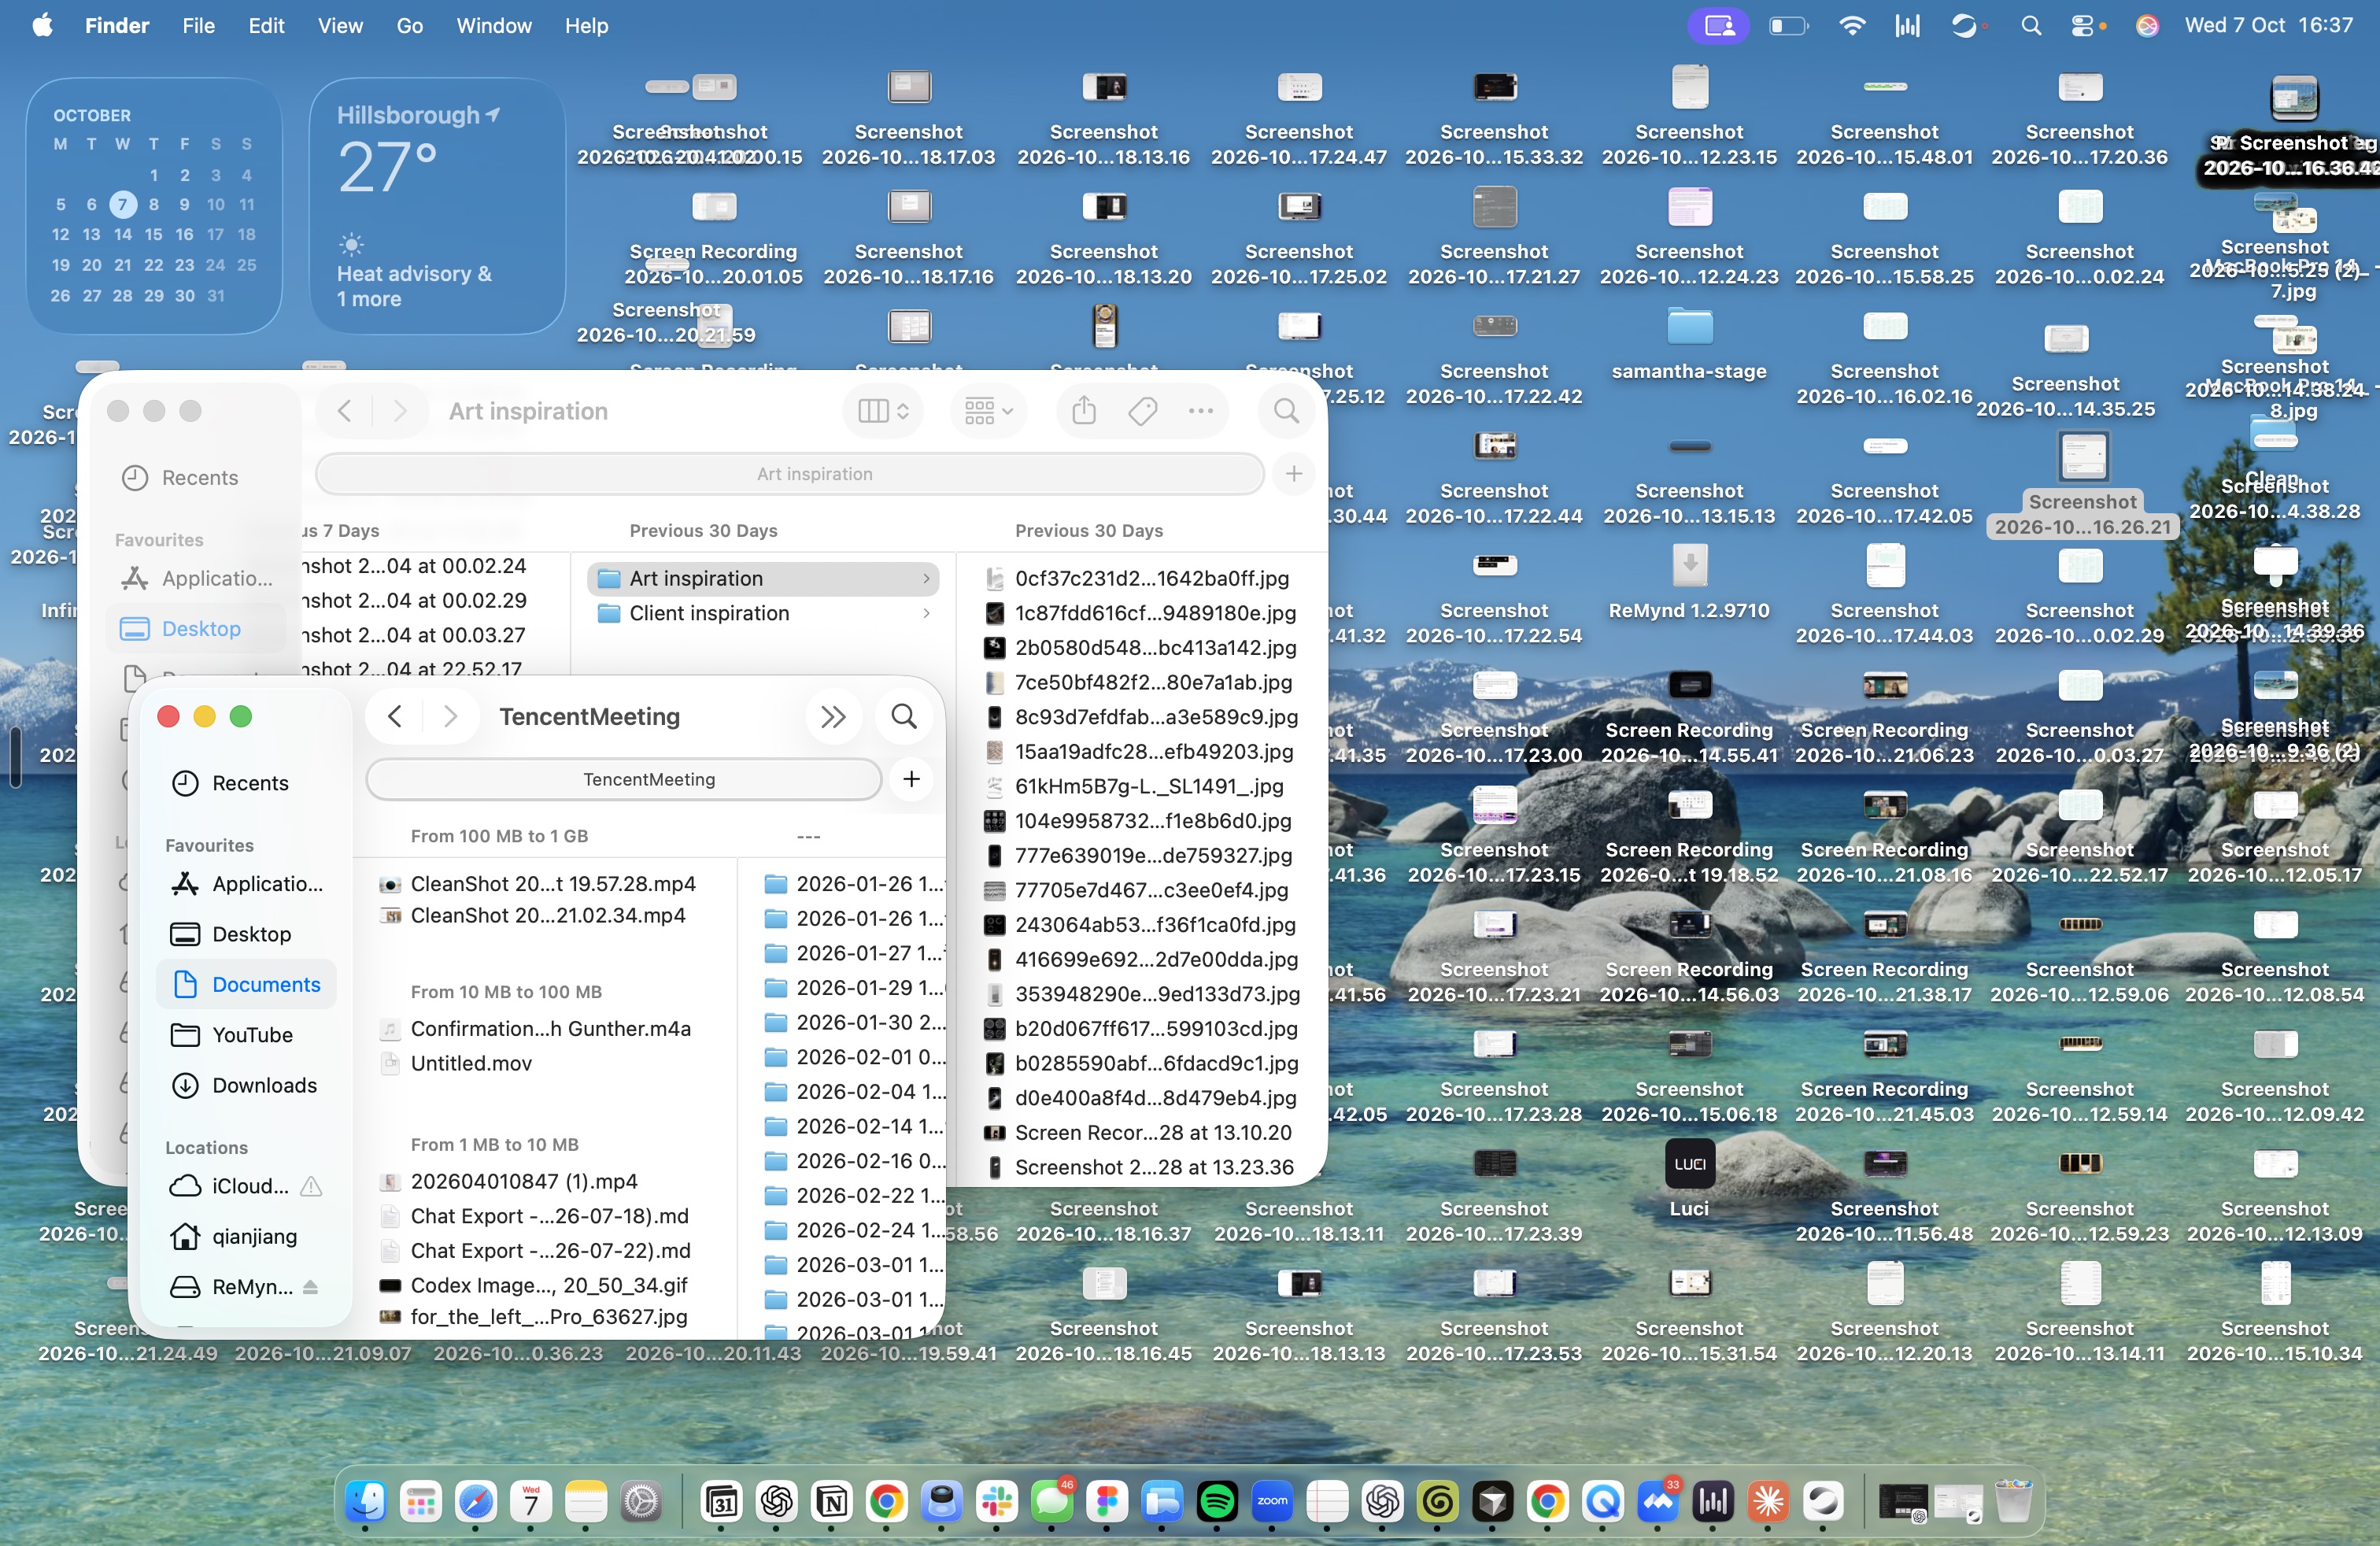The image size is (2380, 1546).
Task: Select YouTube folder in sidebar
Action: tap(246, 1035)
